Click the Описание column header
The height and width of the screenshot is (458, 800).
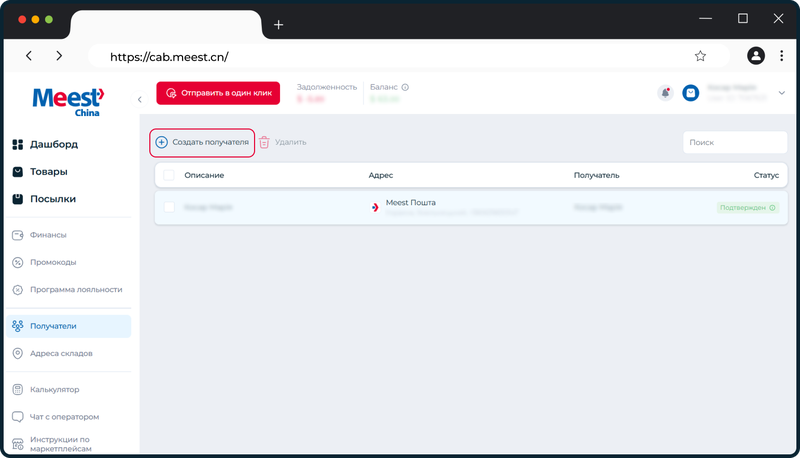204,175
